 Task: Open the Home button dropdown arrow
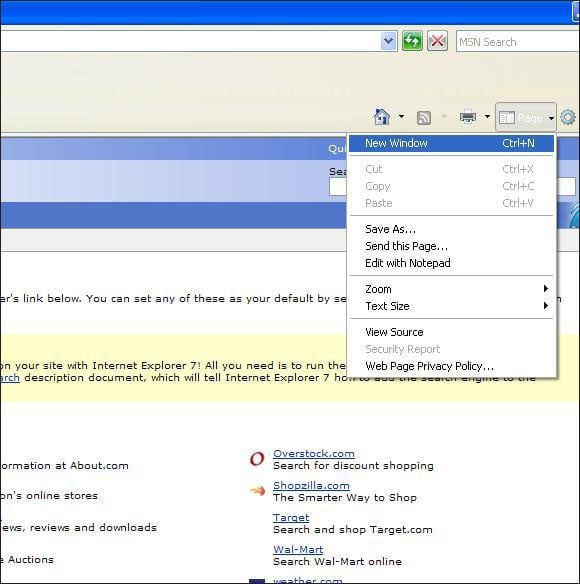pyautogui.click(x=401, y=117)
